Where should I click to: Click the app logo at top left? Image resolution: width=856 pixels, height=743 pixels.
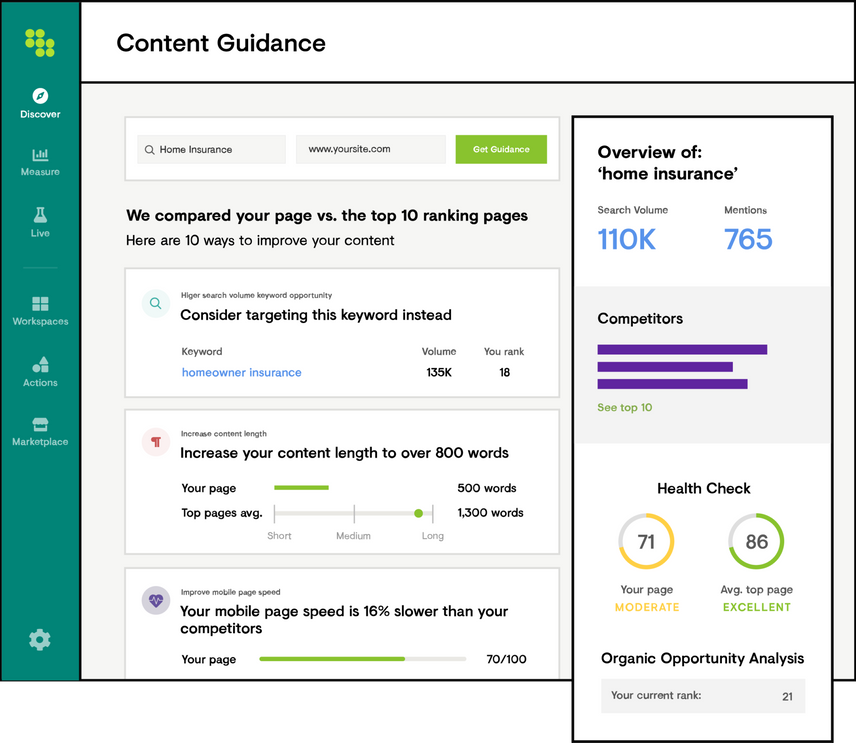[39, 42]
